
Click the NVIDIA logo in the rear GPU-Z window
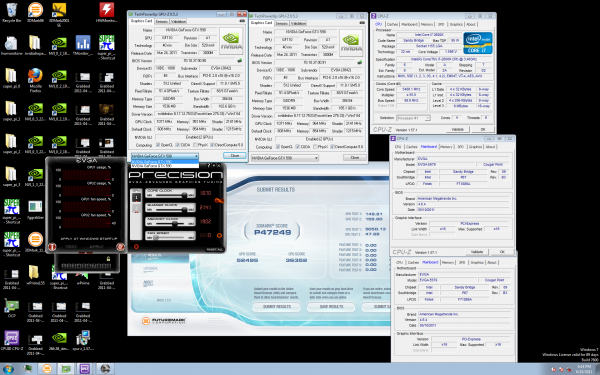point(351,43)
